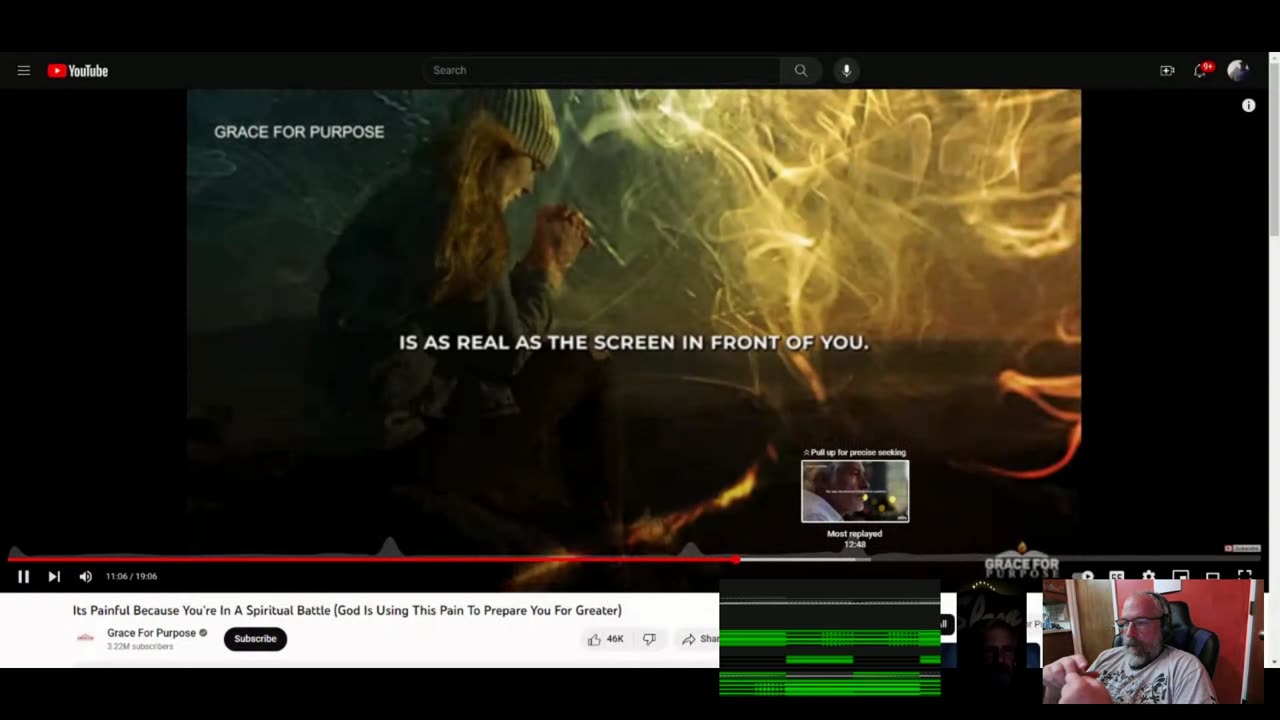Open the Create video menu

click(1167, 70)
